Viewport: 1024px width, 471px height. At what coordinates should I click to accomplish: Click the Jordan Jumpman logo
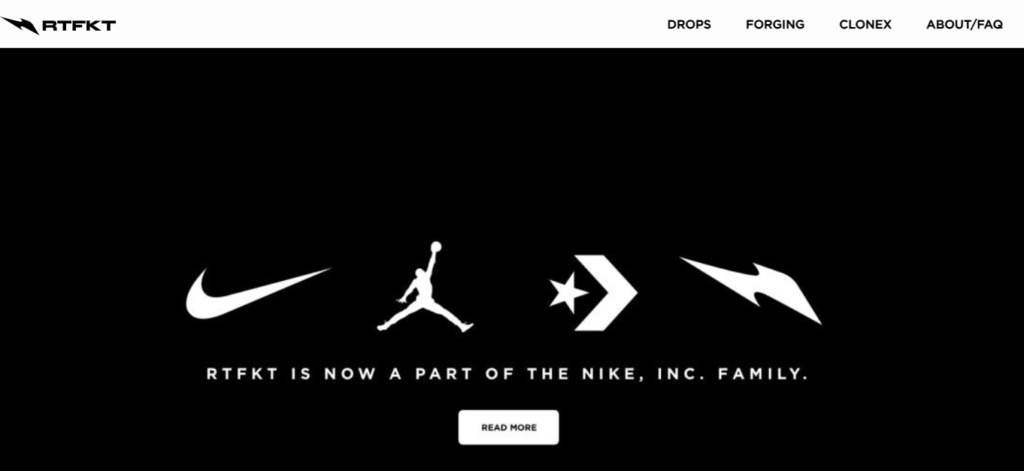424,287
